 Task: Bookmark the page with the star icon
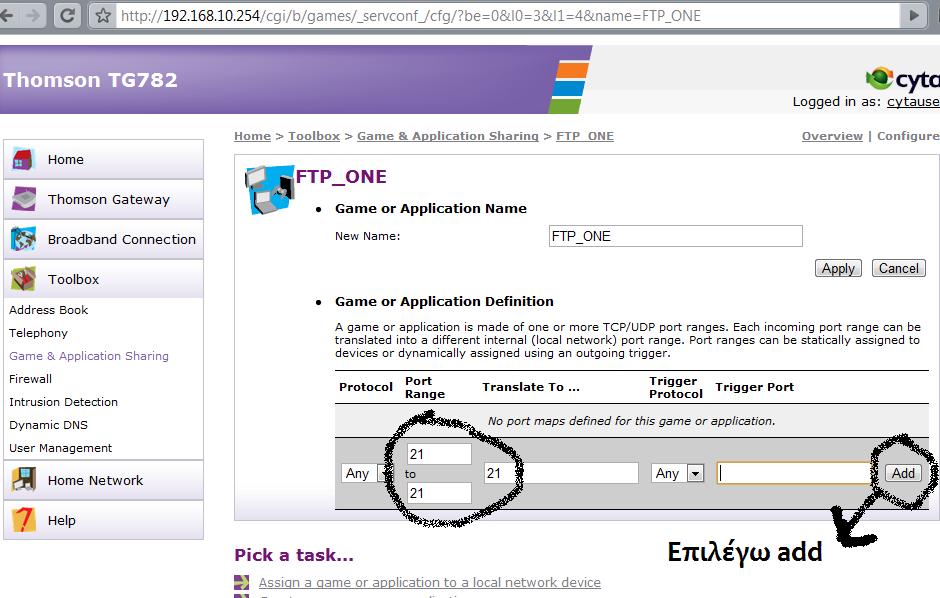103,16
